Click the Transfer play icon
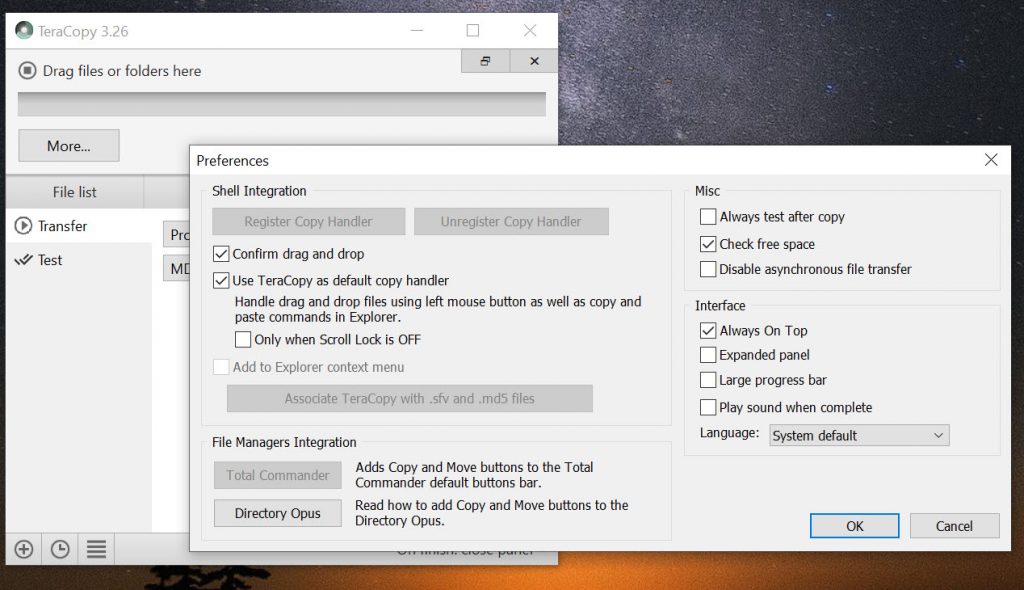Viewport: 1024px width, 590px height. tap(24, 226)
